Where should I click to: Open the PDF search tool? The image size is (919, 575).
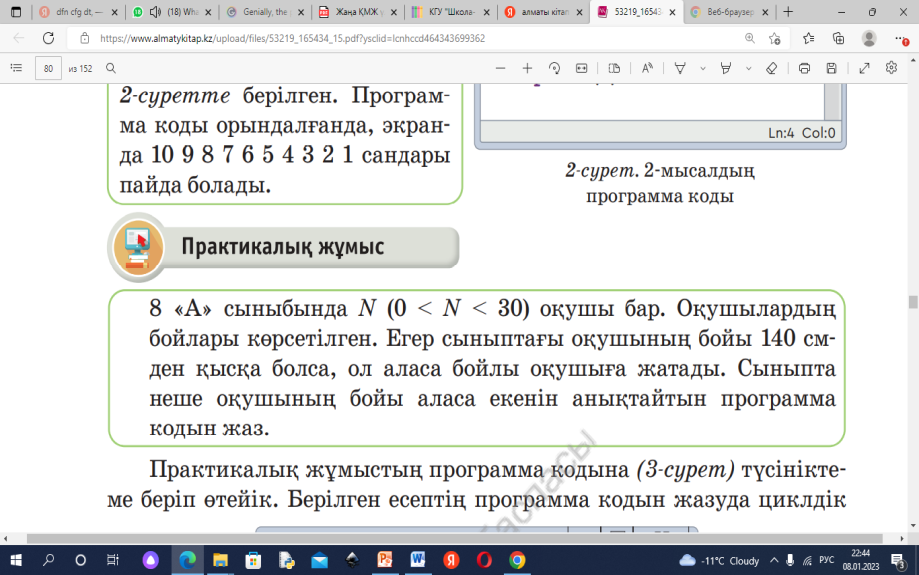111,68
